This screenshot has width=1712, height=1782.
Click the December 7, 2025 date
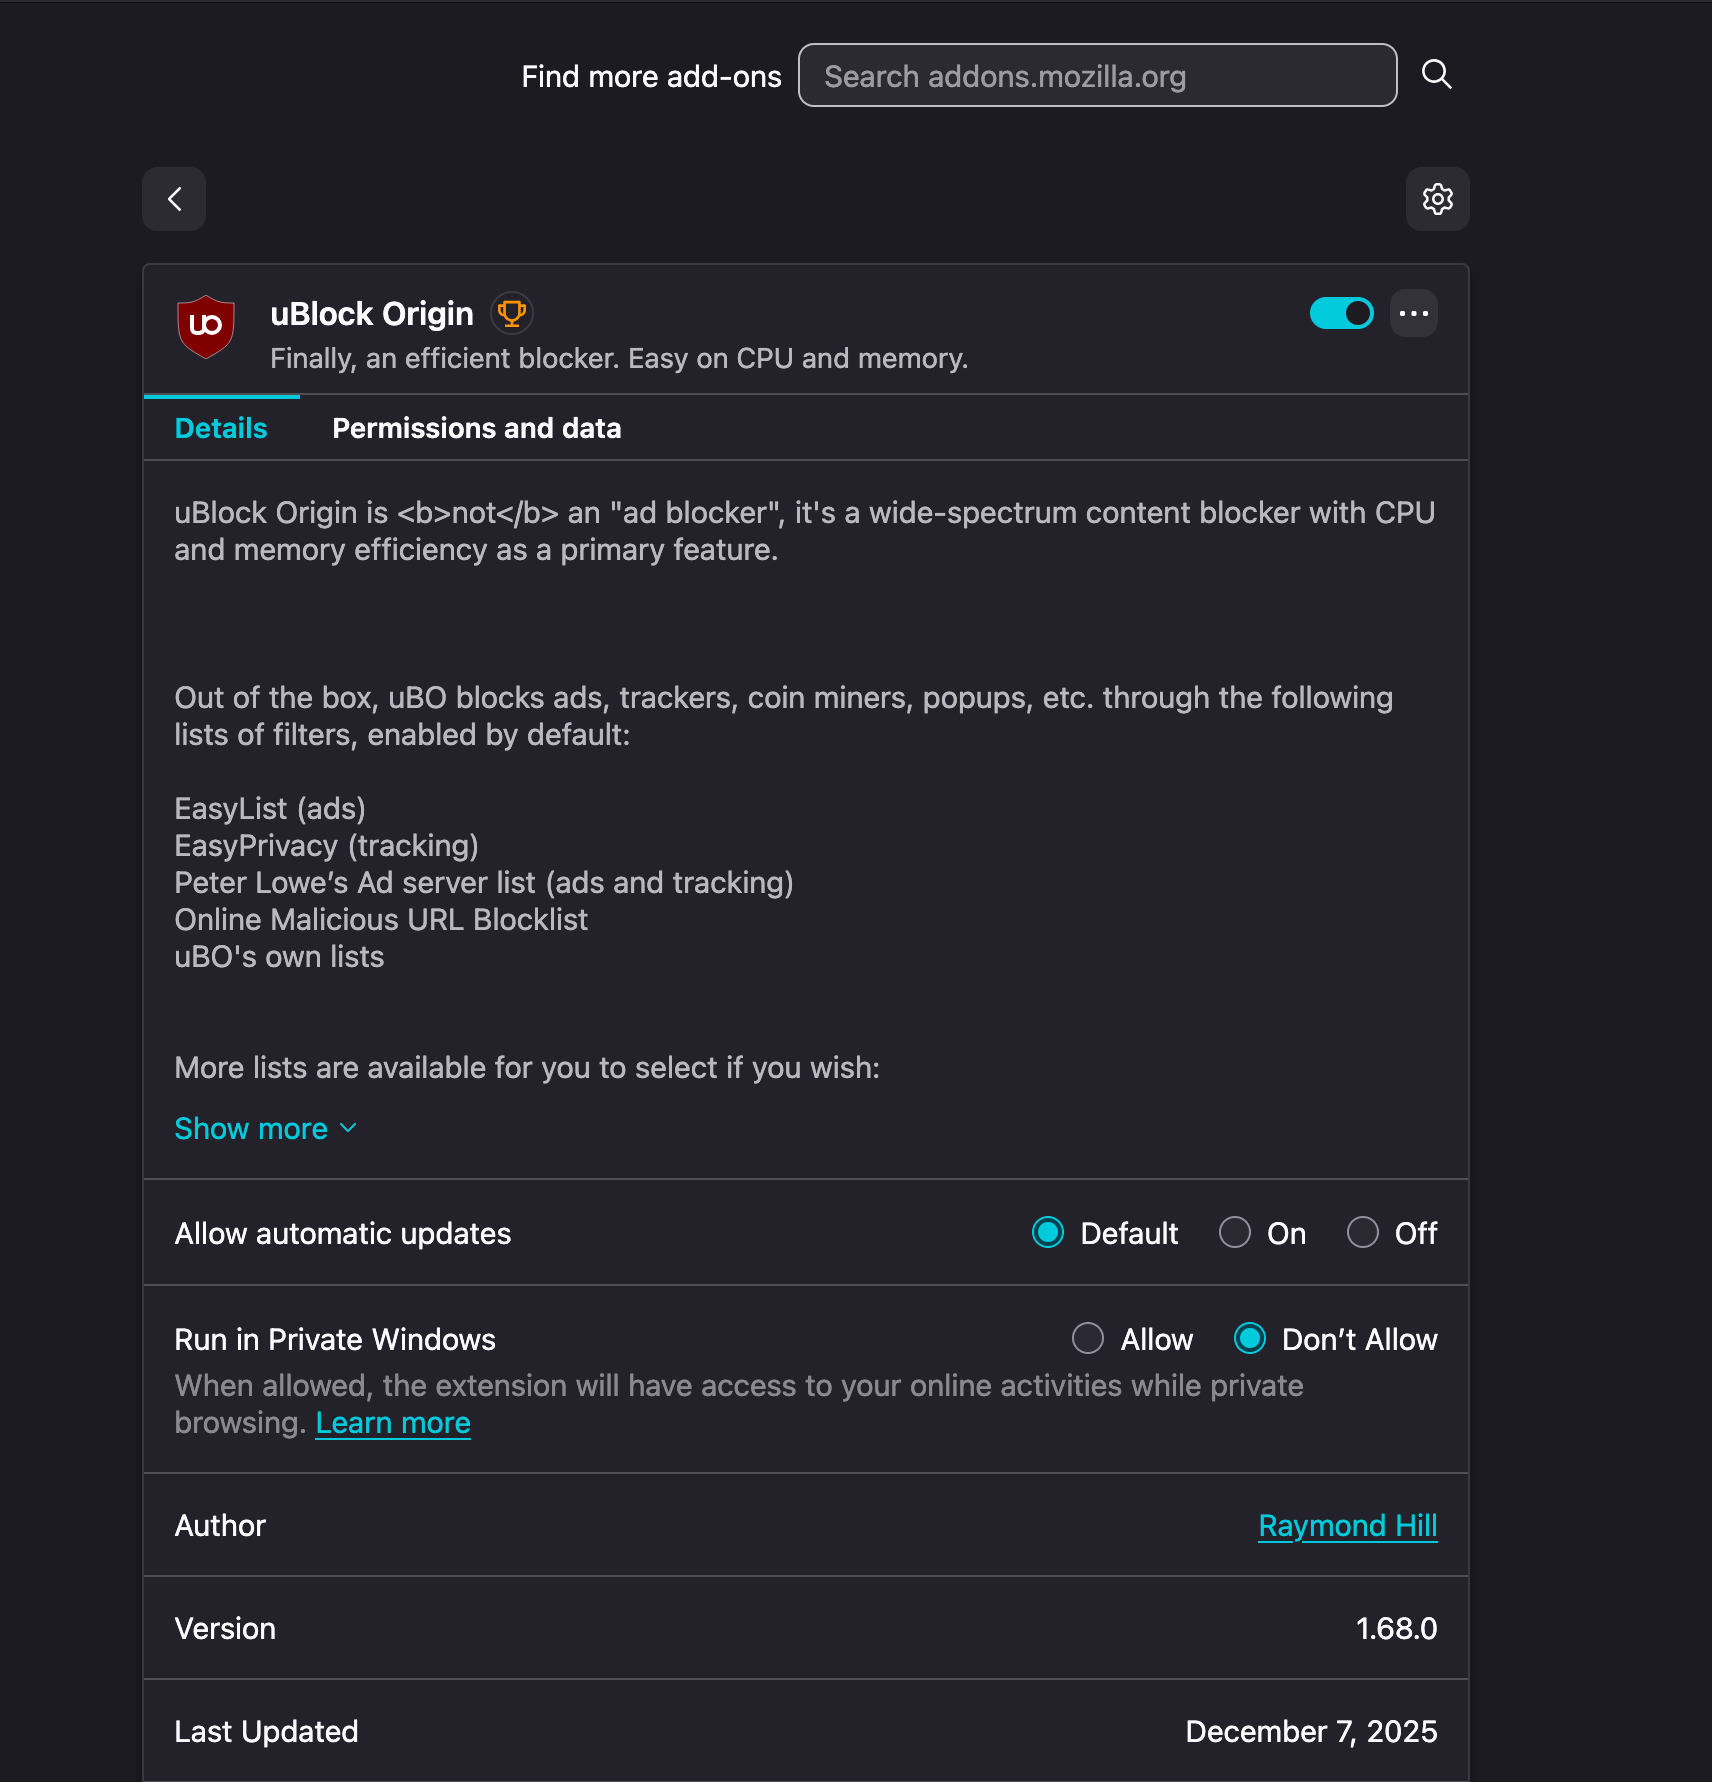click(1312, 1732)
